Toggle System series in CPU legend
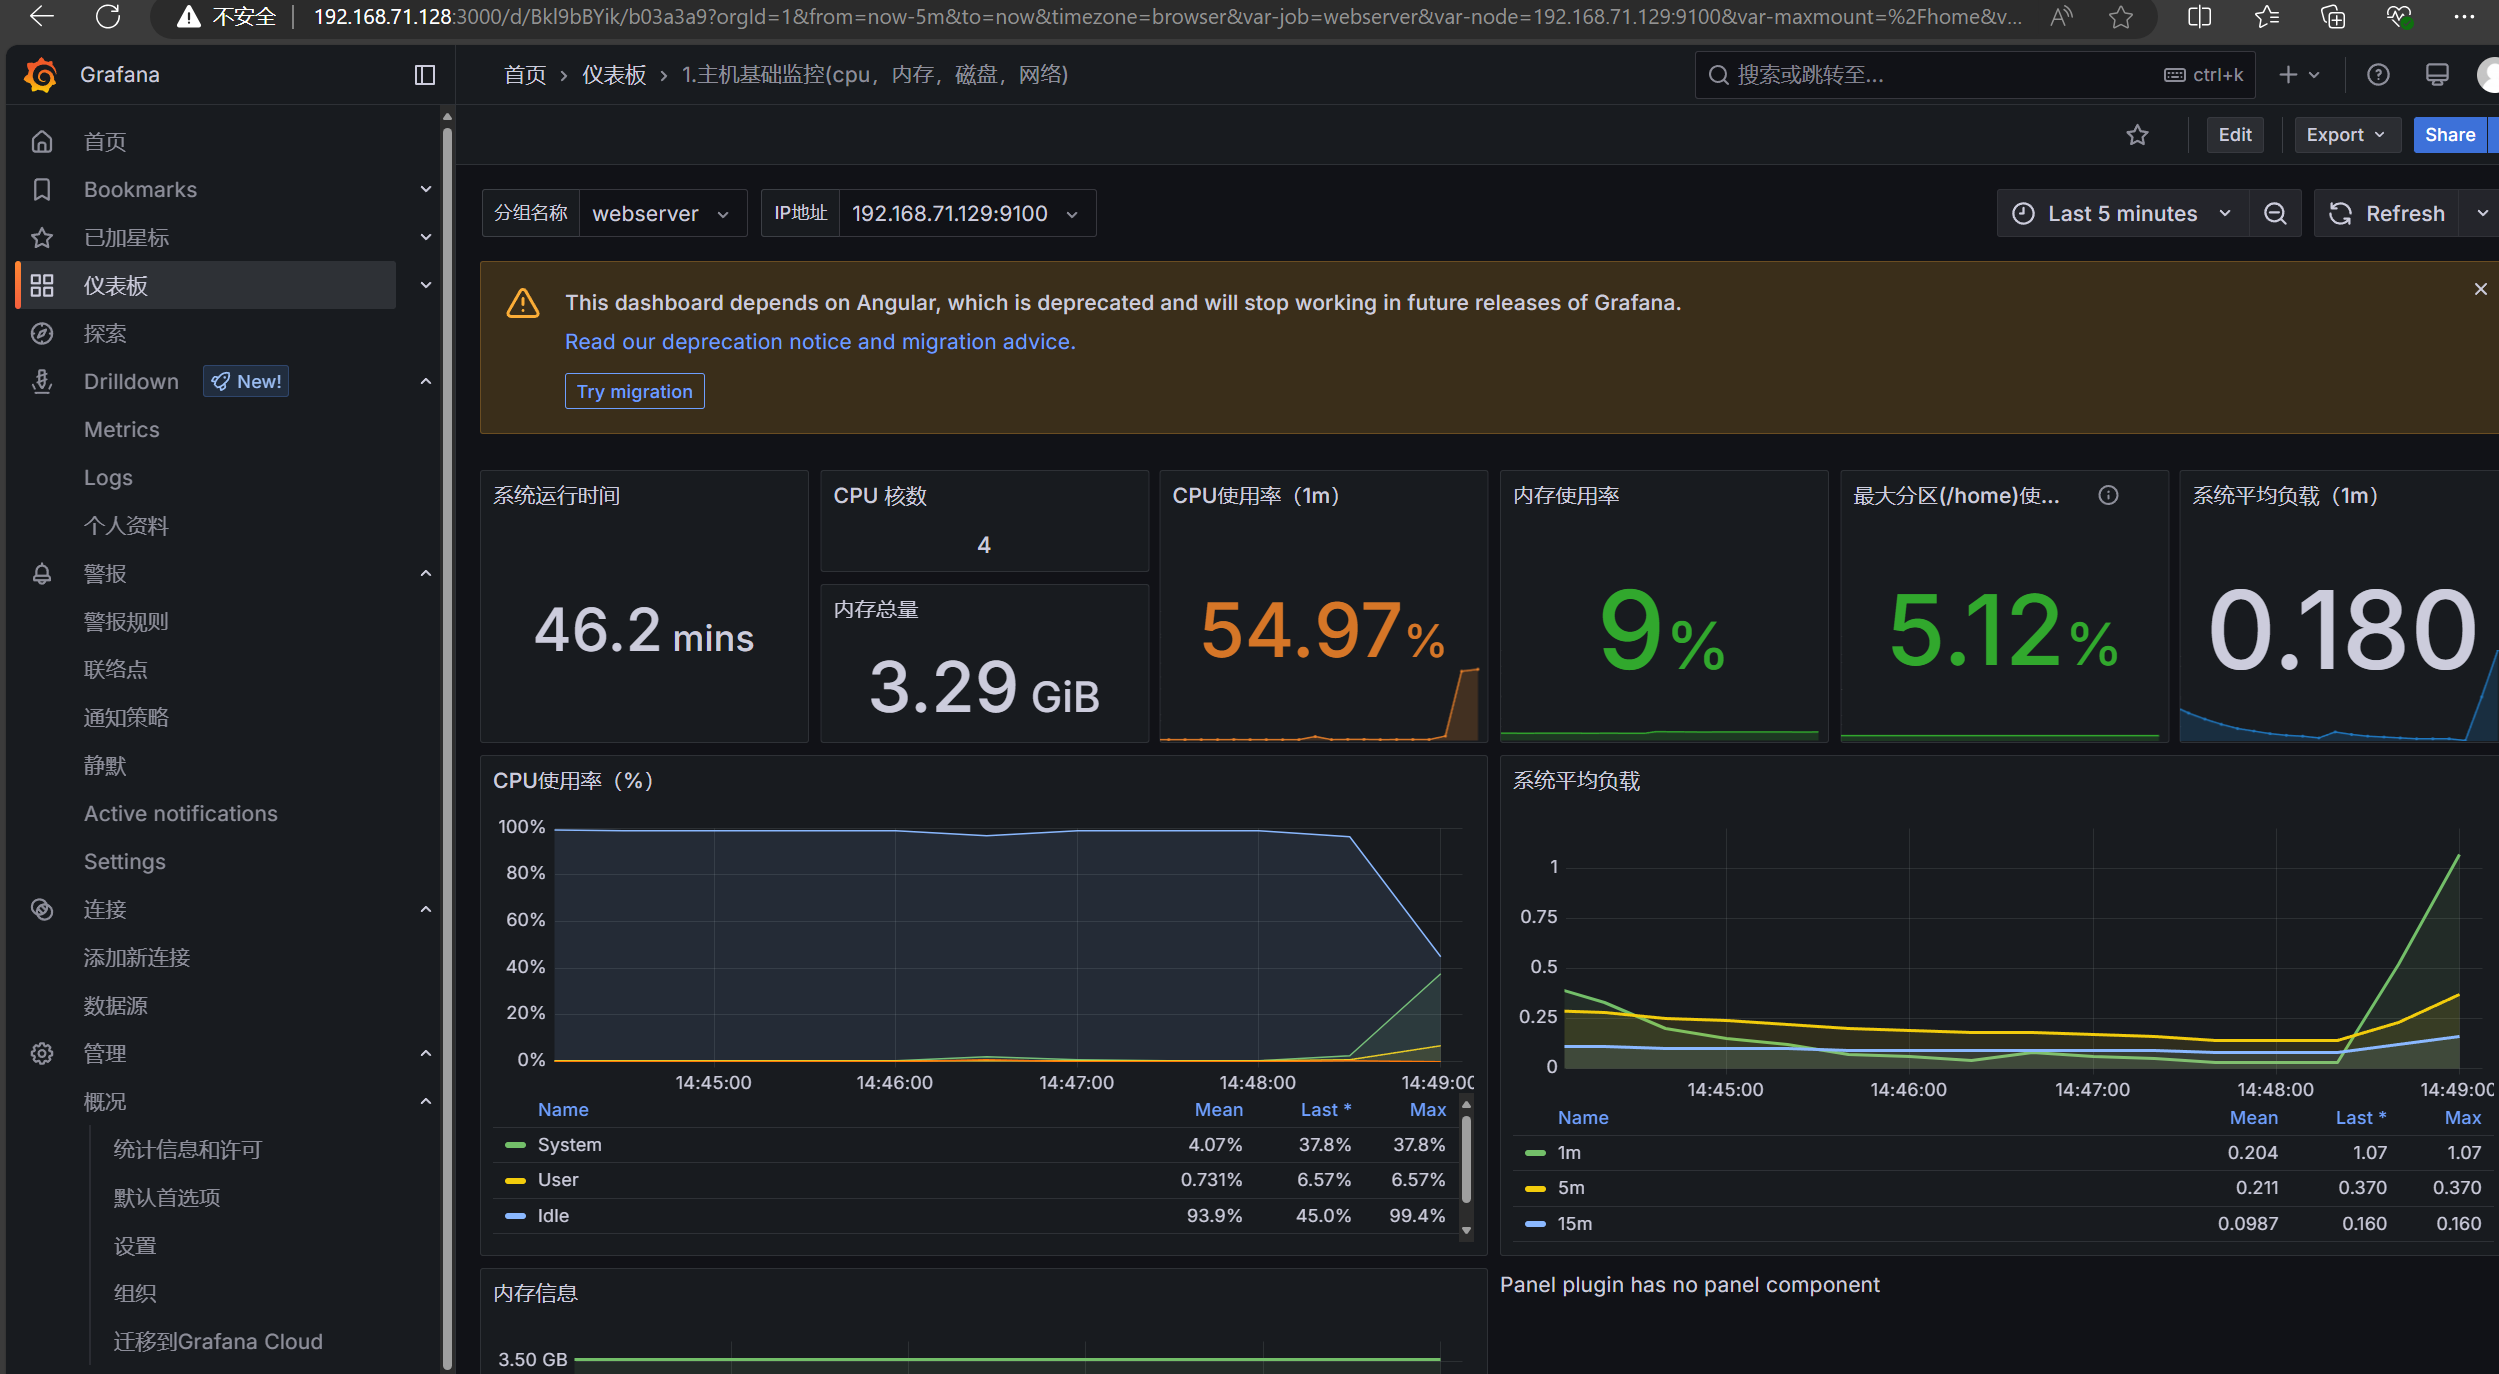2499x1374 pixels. click(569, 1145)
